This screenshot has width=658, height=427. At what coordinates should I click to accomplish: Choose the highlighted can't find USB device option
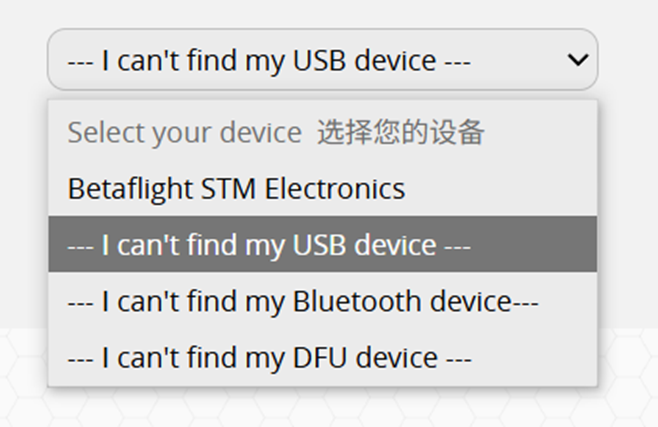click(x=322, y=244)
